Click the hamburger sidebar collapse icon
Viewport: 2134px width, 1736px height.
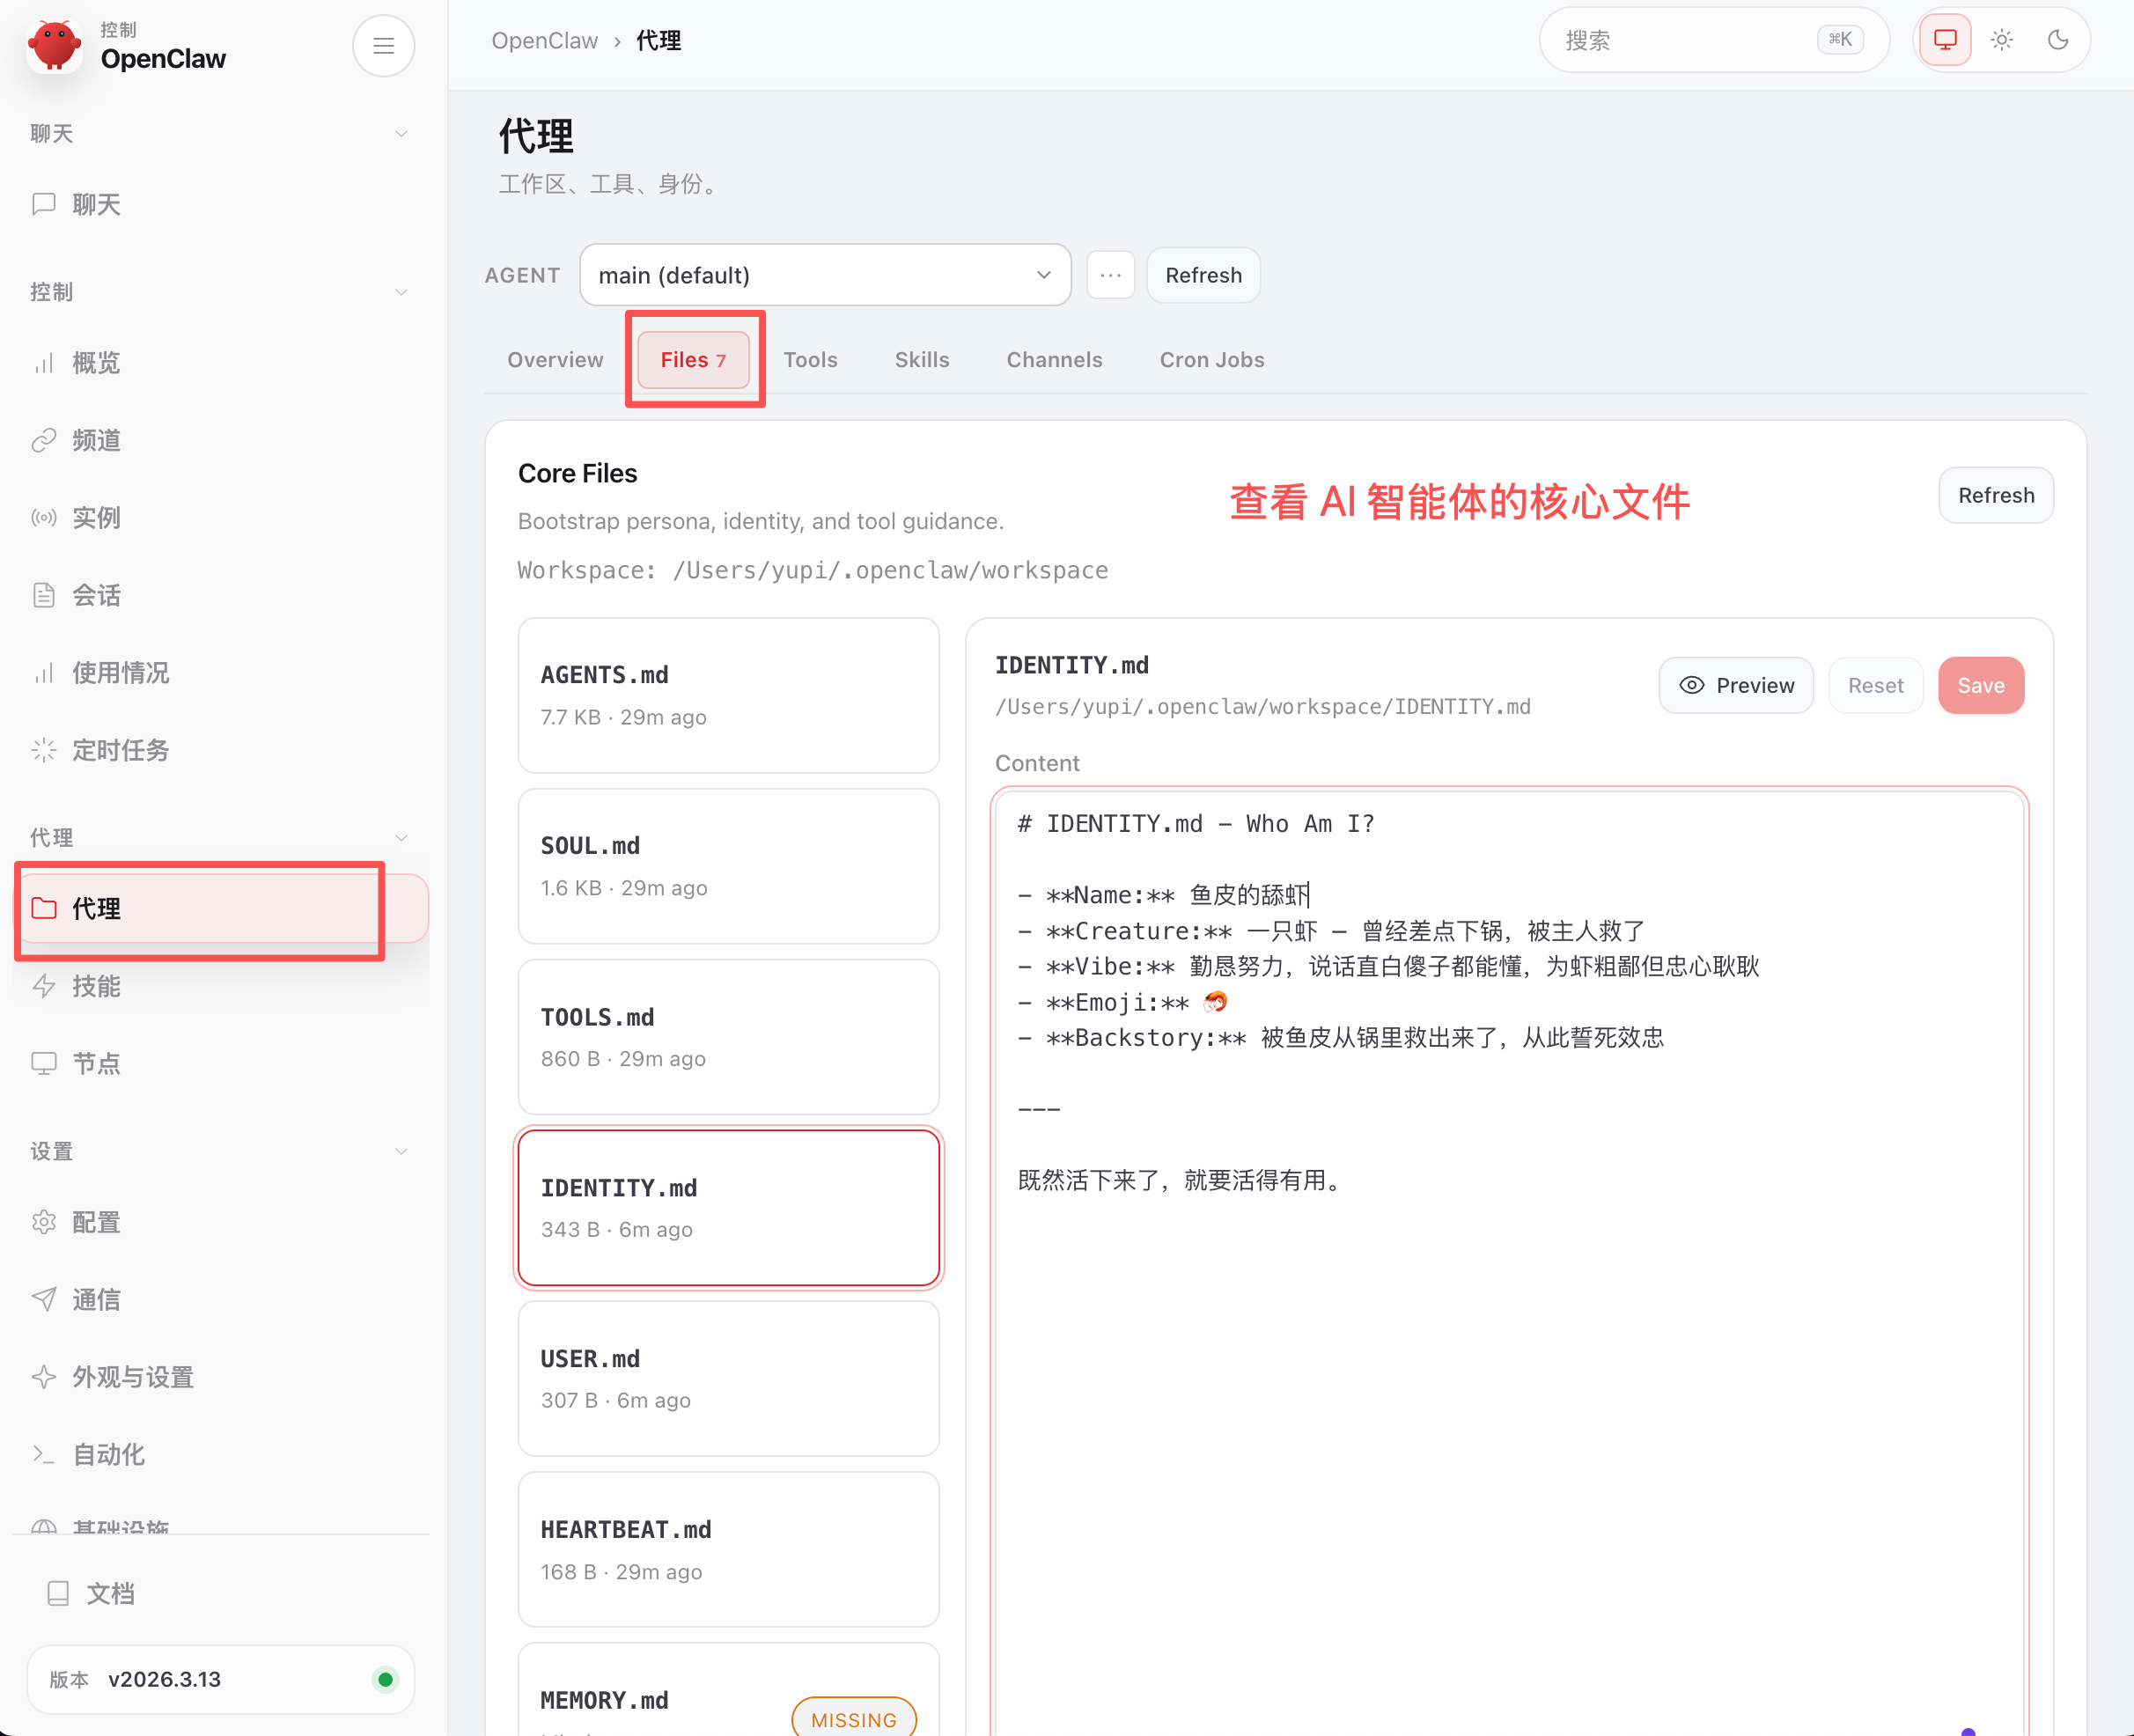click(x=383, y=46)
